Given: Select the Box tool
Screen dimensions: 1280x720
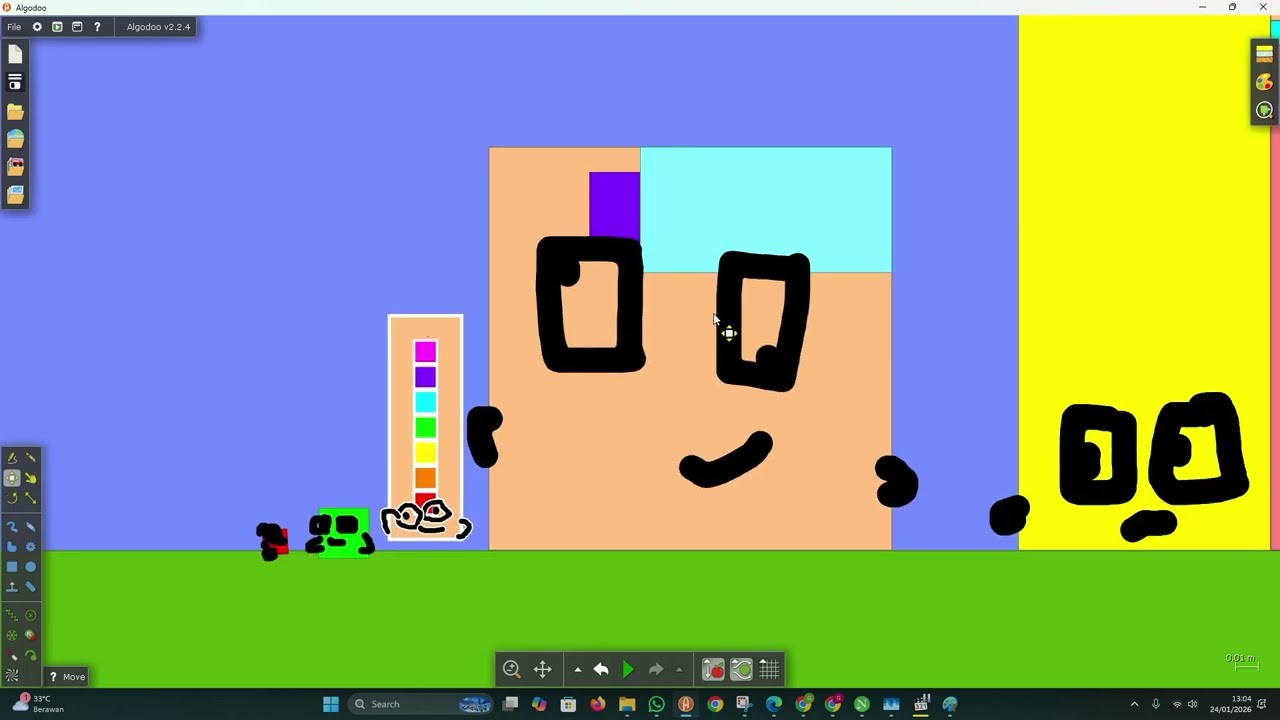Looking at the screenshot, I should tap(12, 567).
